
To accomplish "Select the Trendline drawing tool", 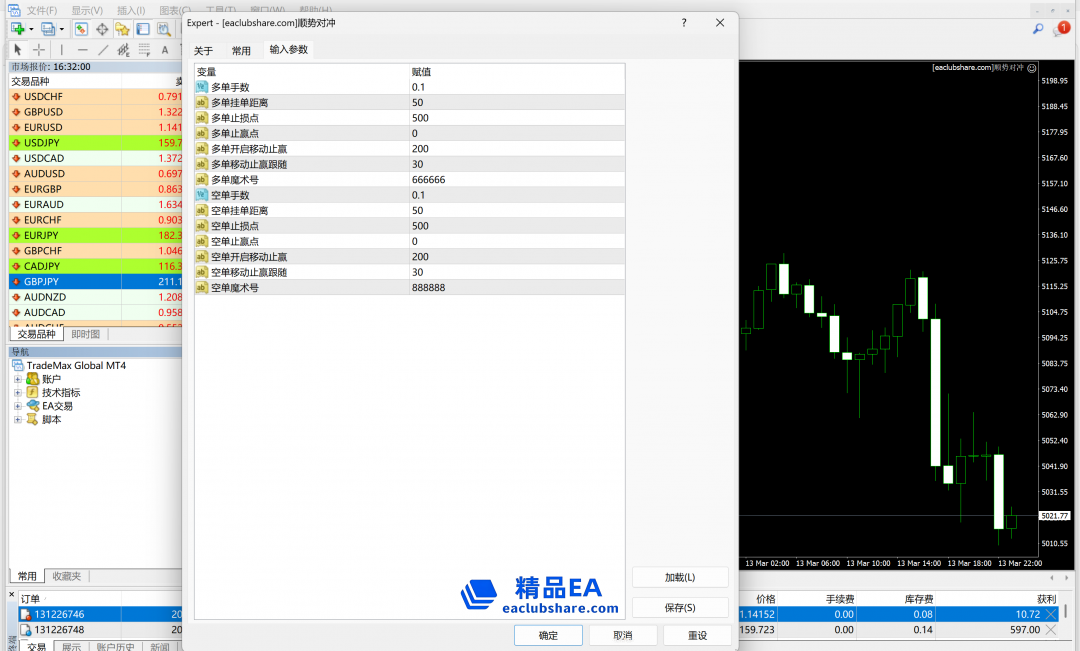I will pyautogui.click(x=103, y=50).
